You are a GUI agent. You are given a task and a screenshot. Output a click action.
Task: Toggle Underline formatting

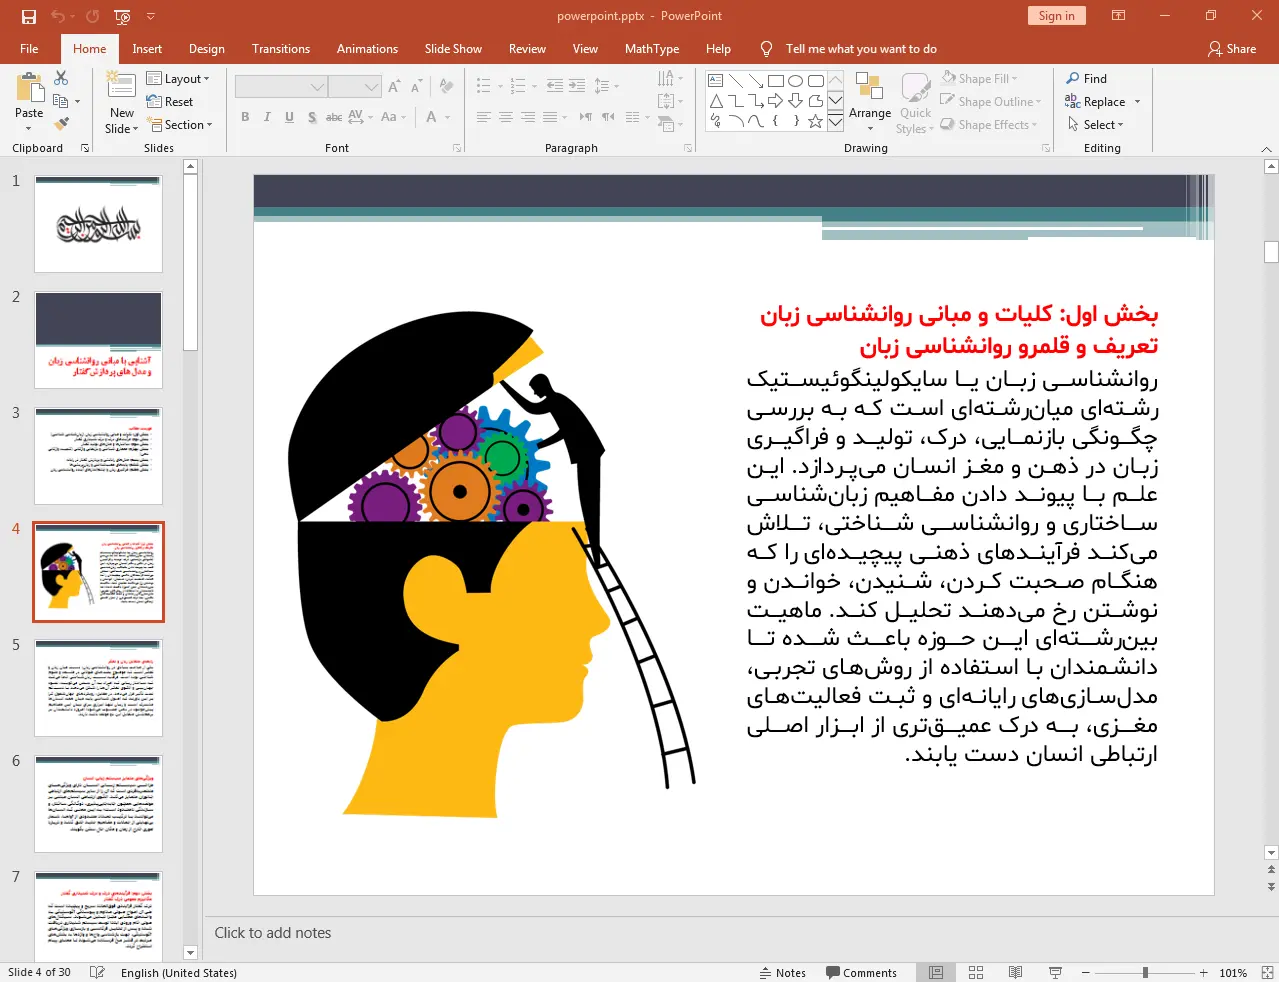pos(289,117)
